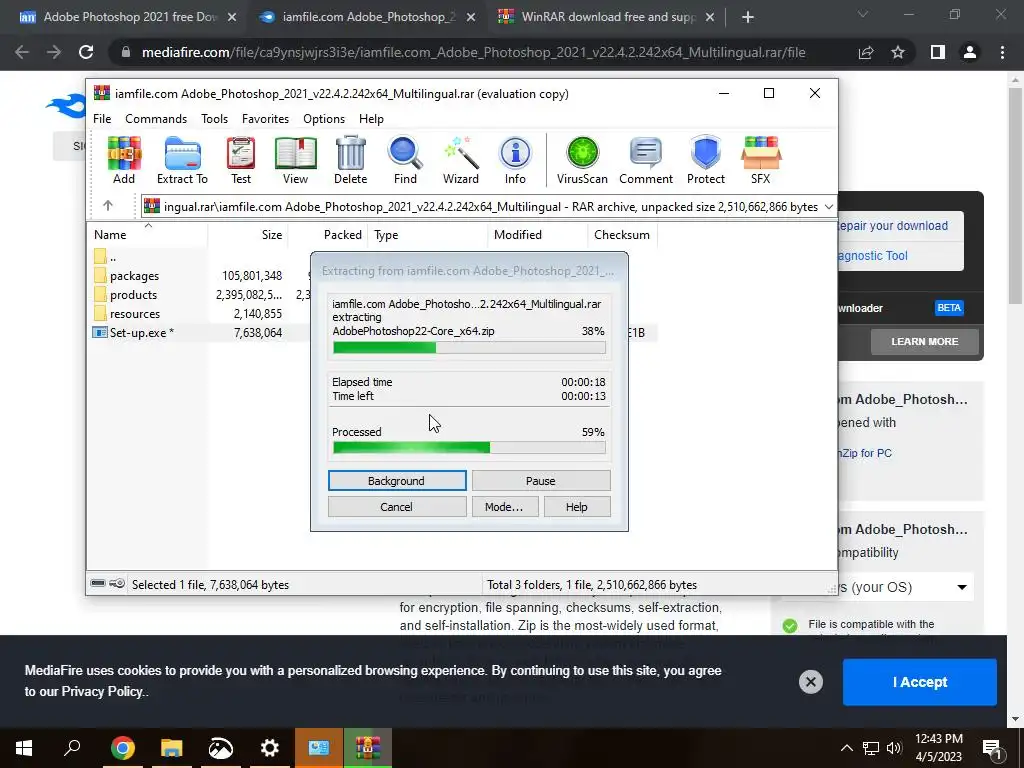1024x768 pixels.
Task: Click WinRAR taskbar icon
Action: pyautogui.click(x=368, y=748)
